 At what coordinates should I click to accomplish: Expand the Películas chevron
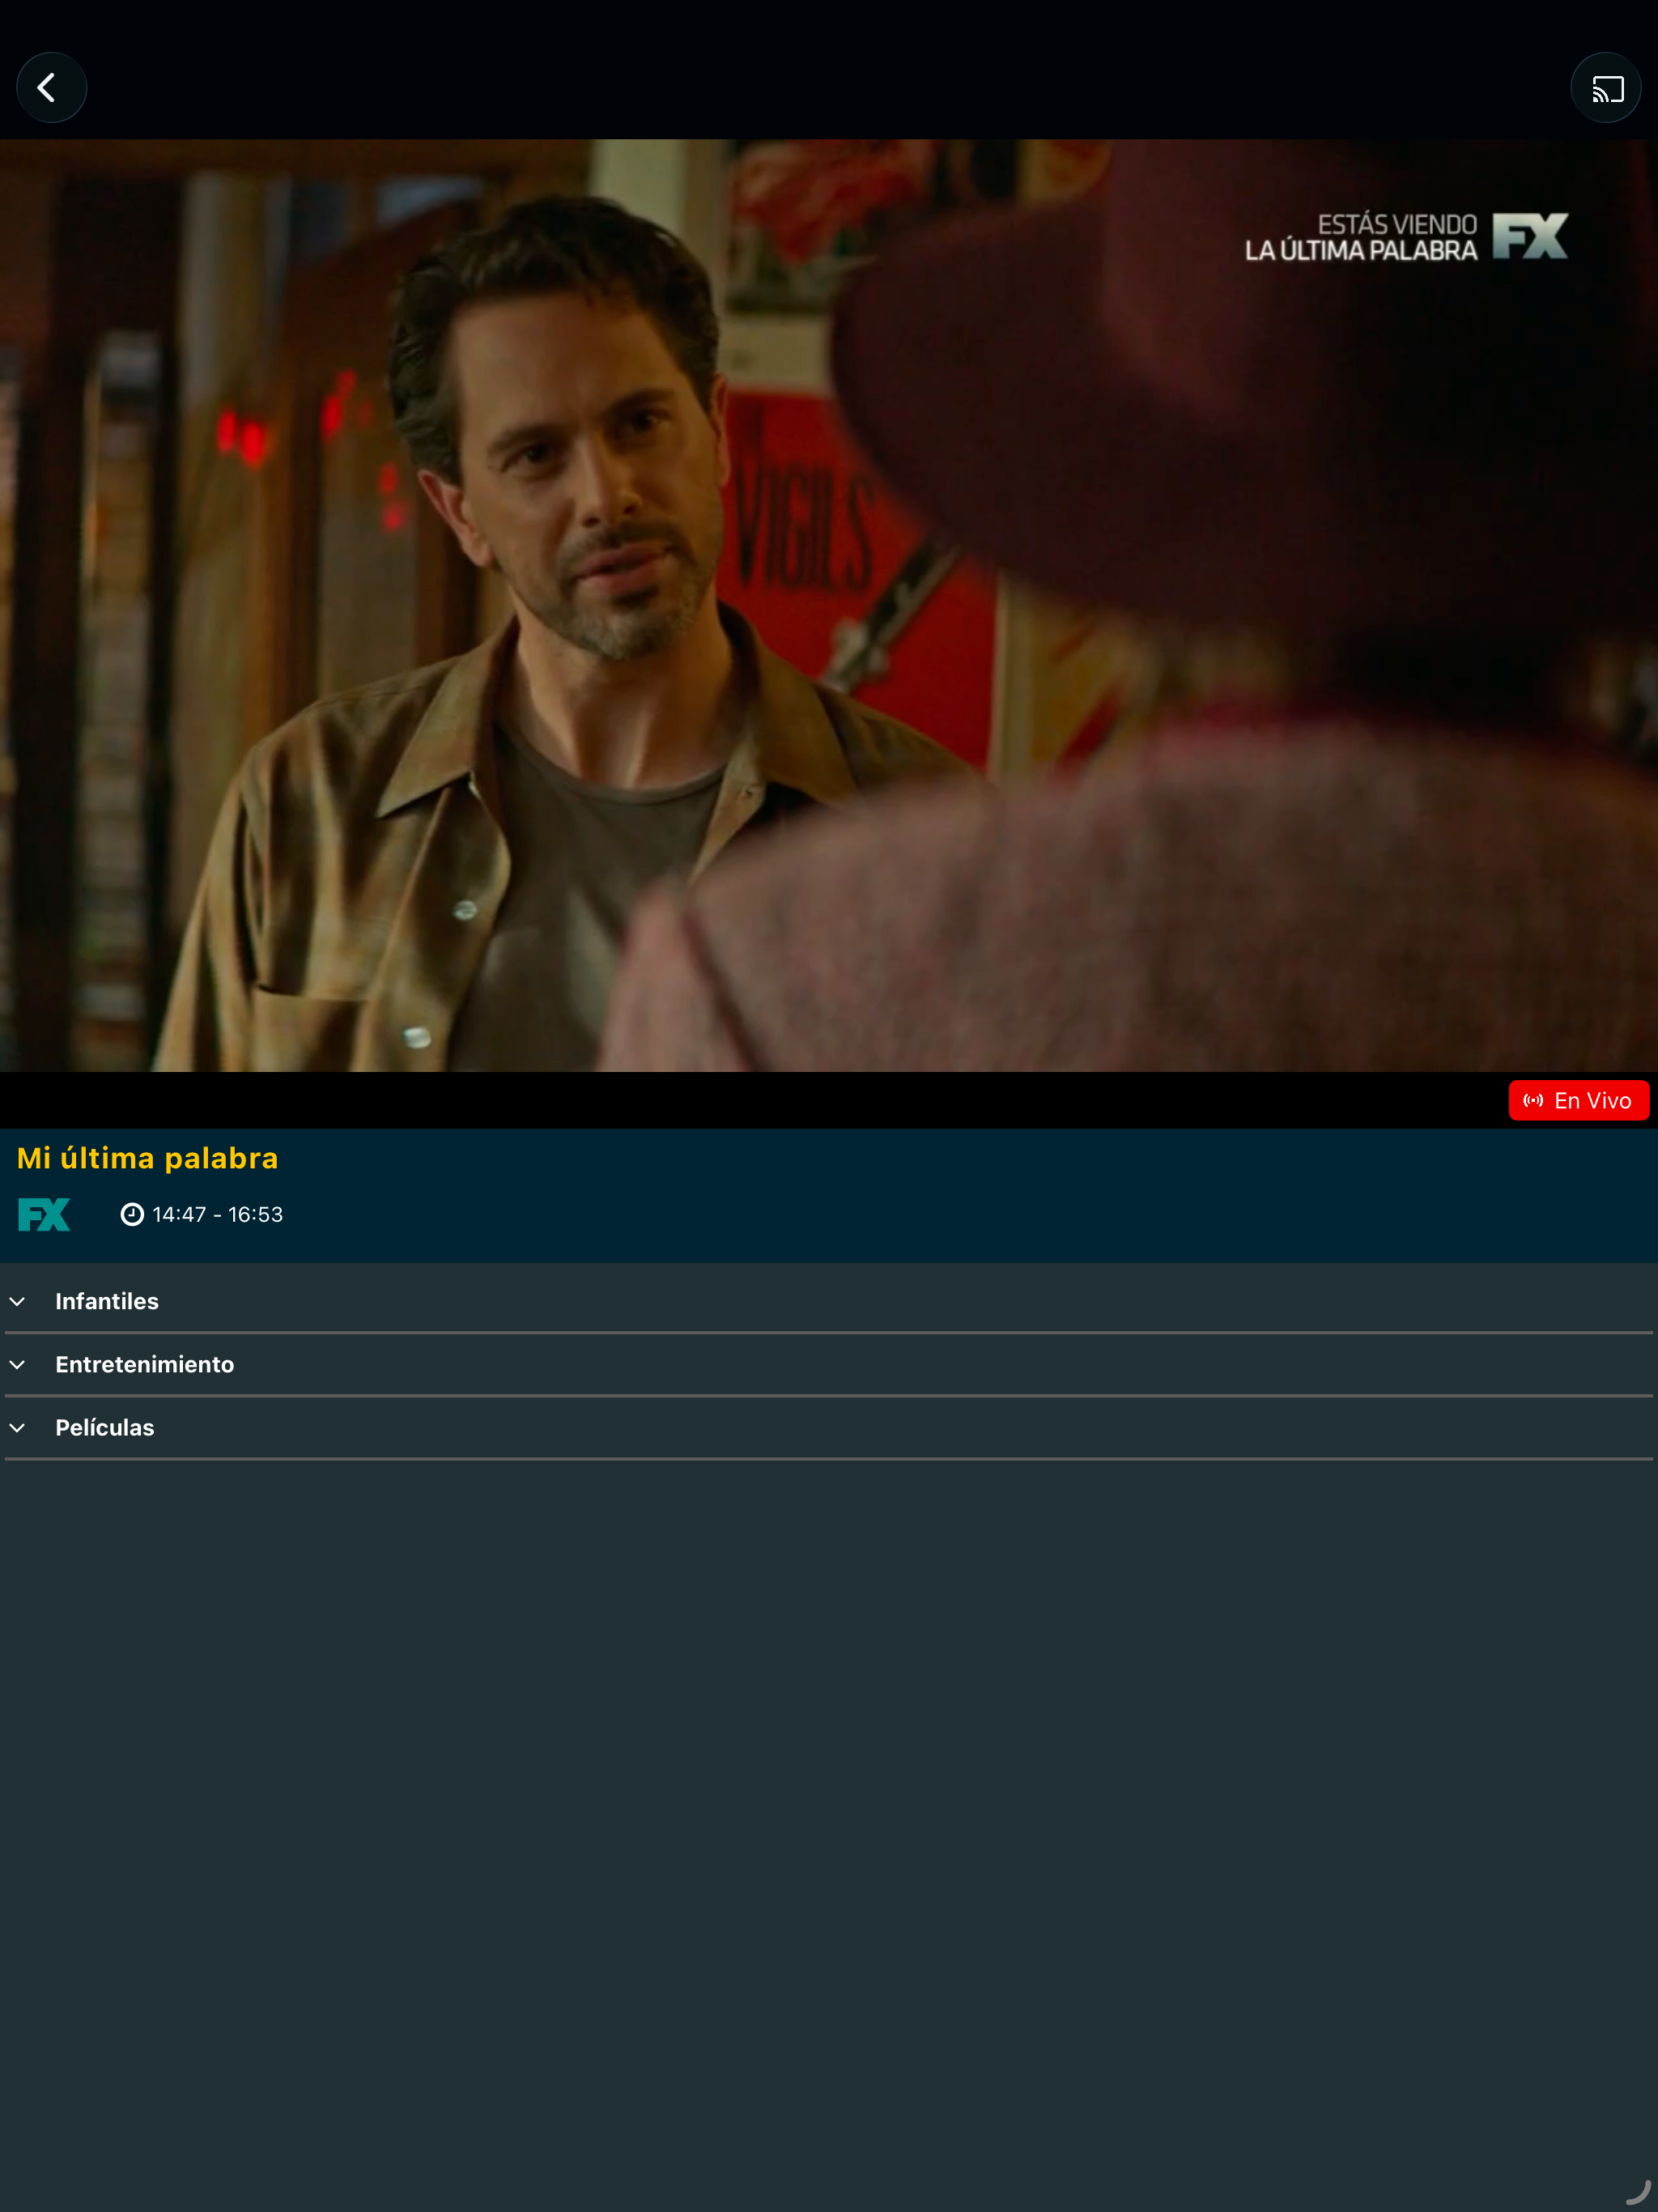pos(18,1427)
